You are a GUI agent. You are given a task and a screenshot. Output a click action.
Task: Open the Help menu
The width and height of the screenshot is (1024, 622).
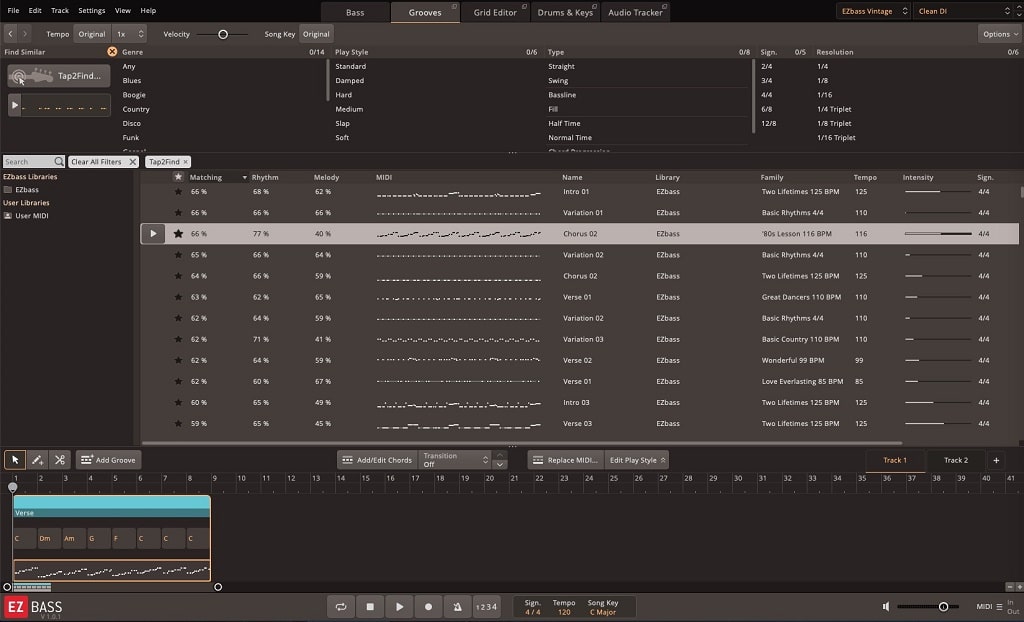[x=148, y=10]
